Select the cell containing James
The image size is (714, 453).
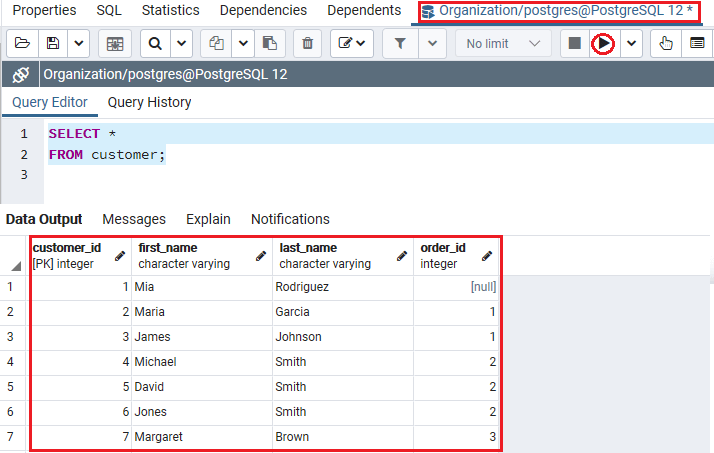(202, 337)
